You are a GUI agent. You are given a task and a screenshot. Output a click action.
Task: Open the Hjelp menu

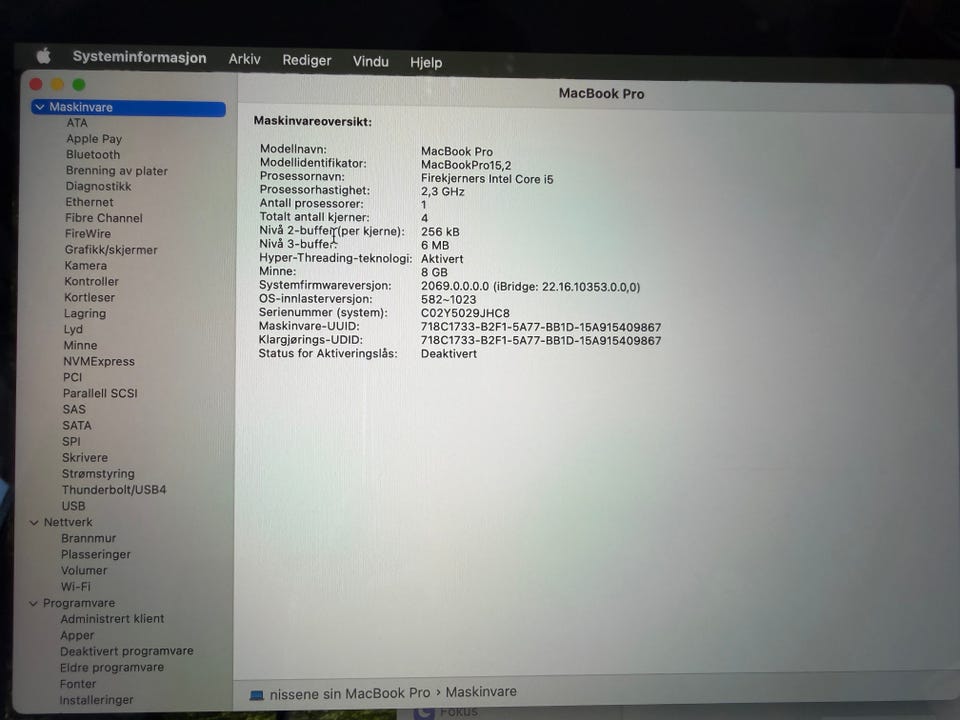coord(426,62)
